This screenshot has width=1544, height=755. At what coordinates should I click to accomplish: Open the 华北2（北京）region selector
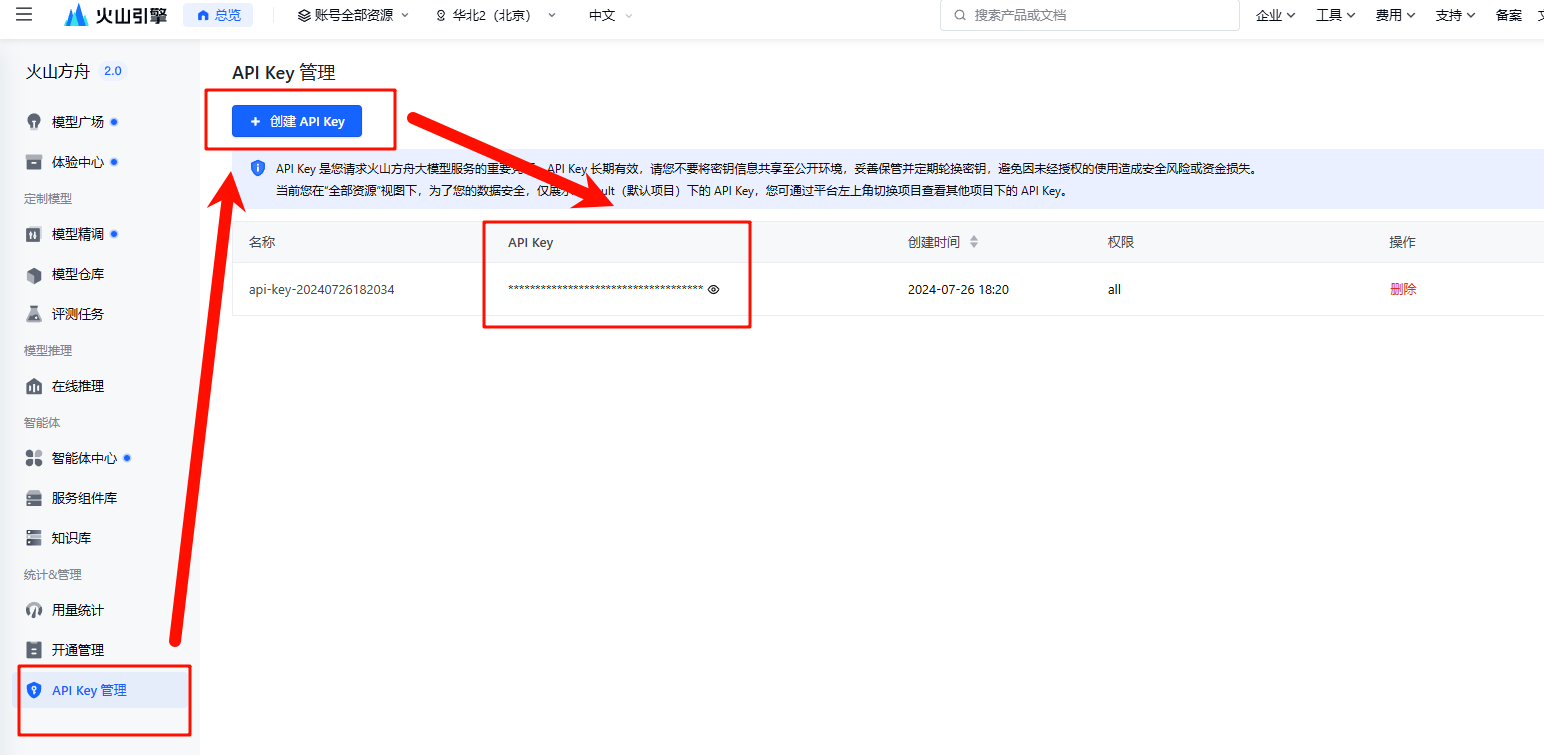click(x=494, y=15)
